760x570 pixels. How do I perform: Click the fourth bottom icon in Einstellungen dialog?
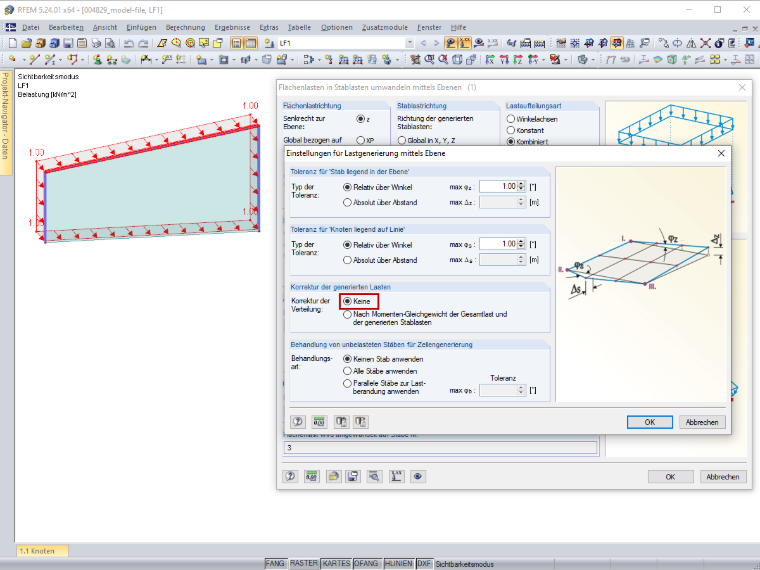click(361, 422)
